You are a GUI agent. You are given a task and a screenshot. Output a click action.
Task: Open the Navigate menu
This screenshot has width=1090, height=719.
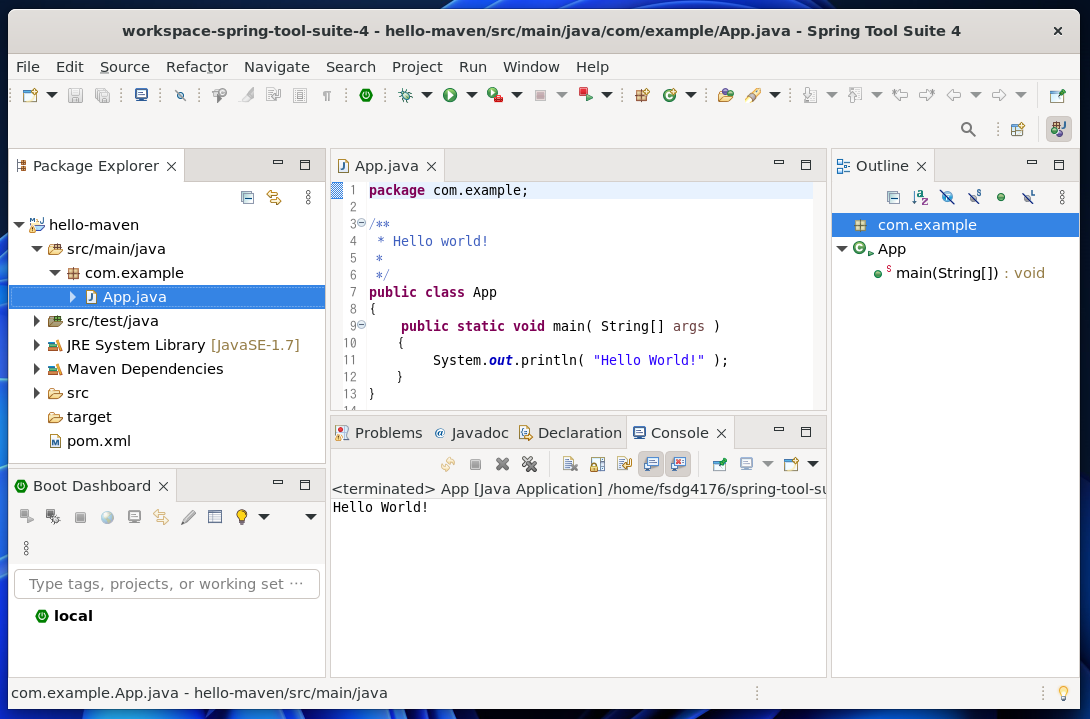click(277, 67)
